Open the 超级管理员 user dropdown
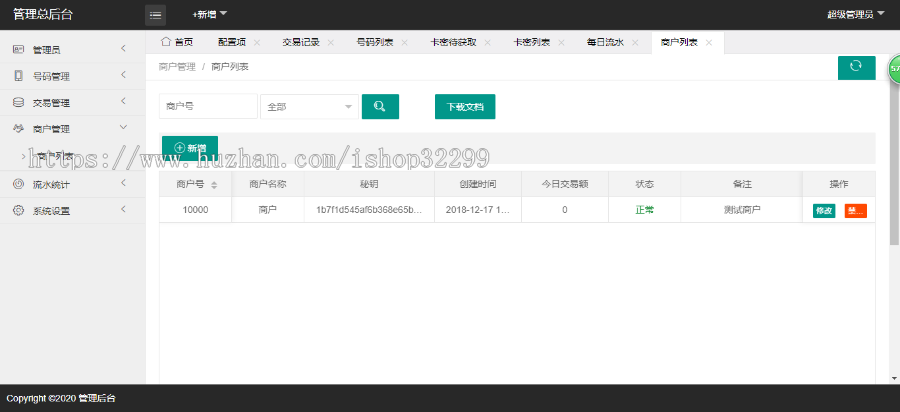The image size is (900, 412). (855, 14)
